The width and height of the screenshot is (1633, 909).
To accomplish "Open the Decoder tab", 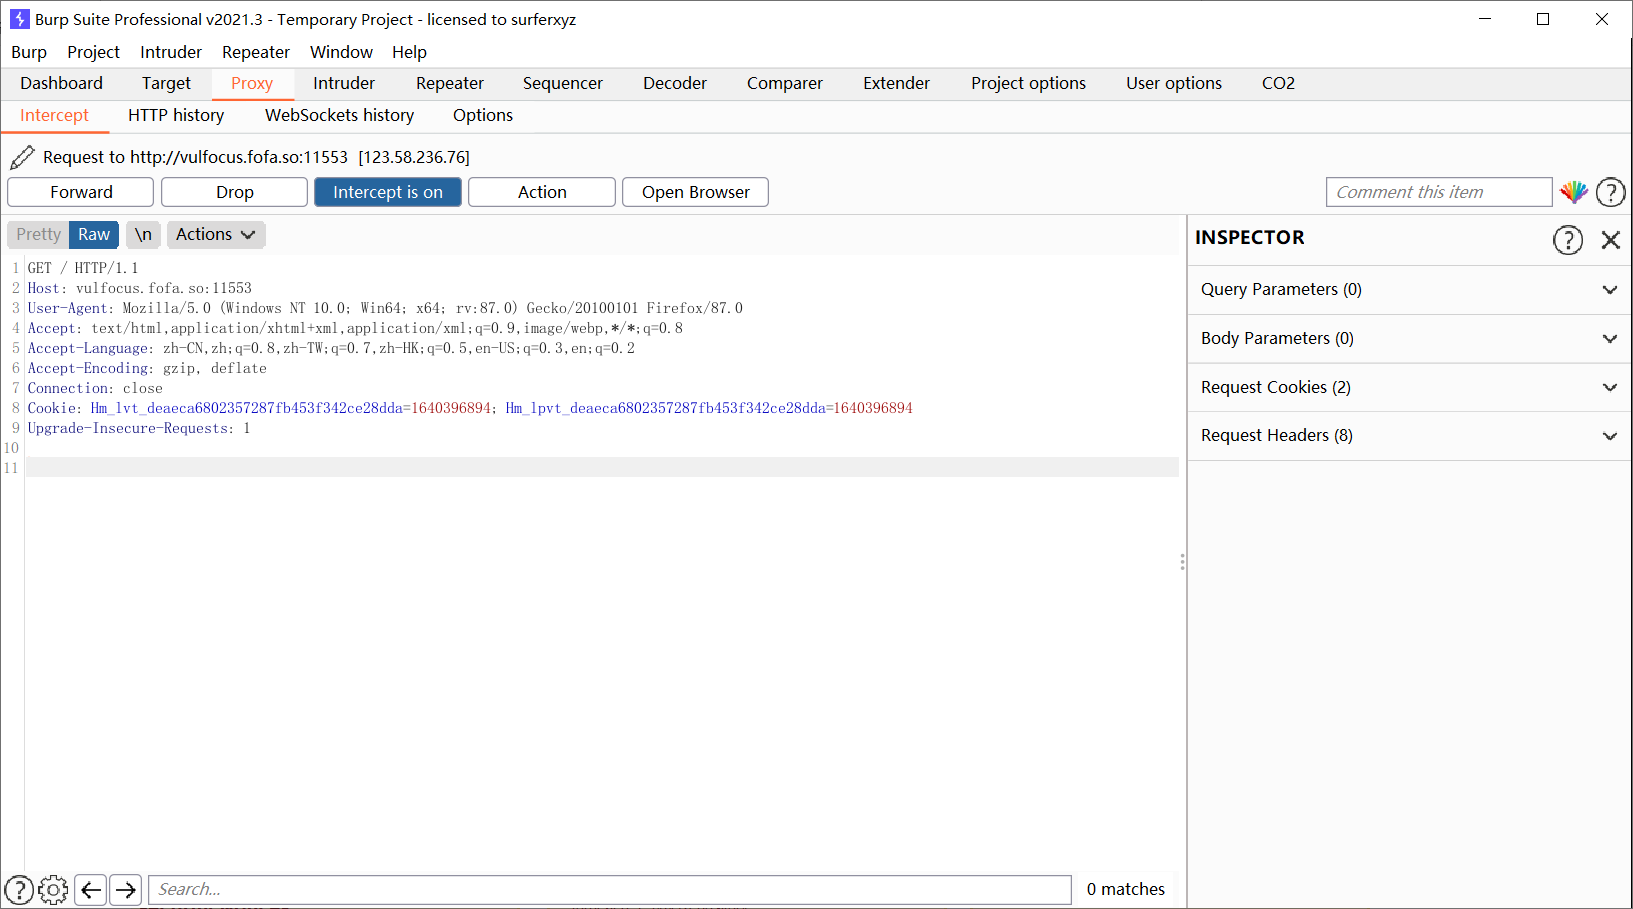I will tap(675, 83).
